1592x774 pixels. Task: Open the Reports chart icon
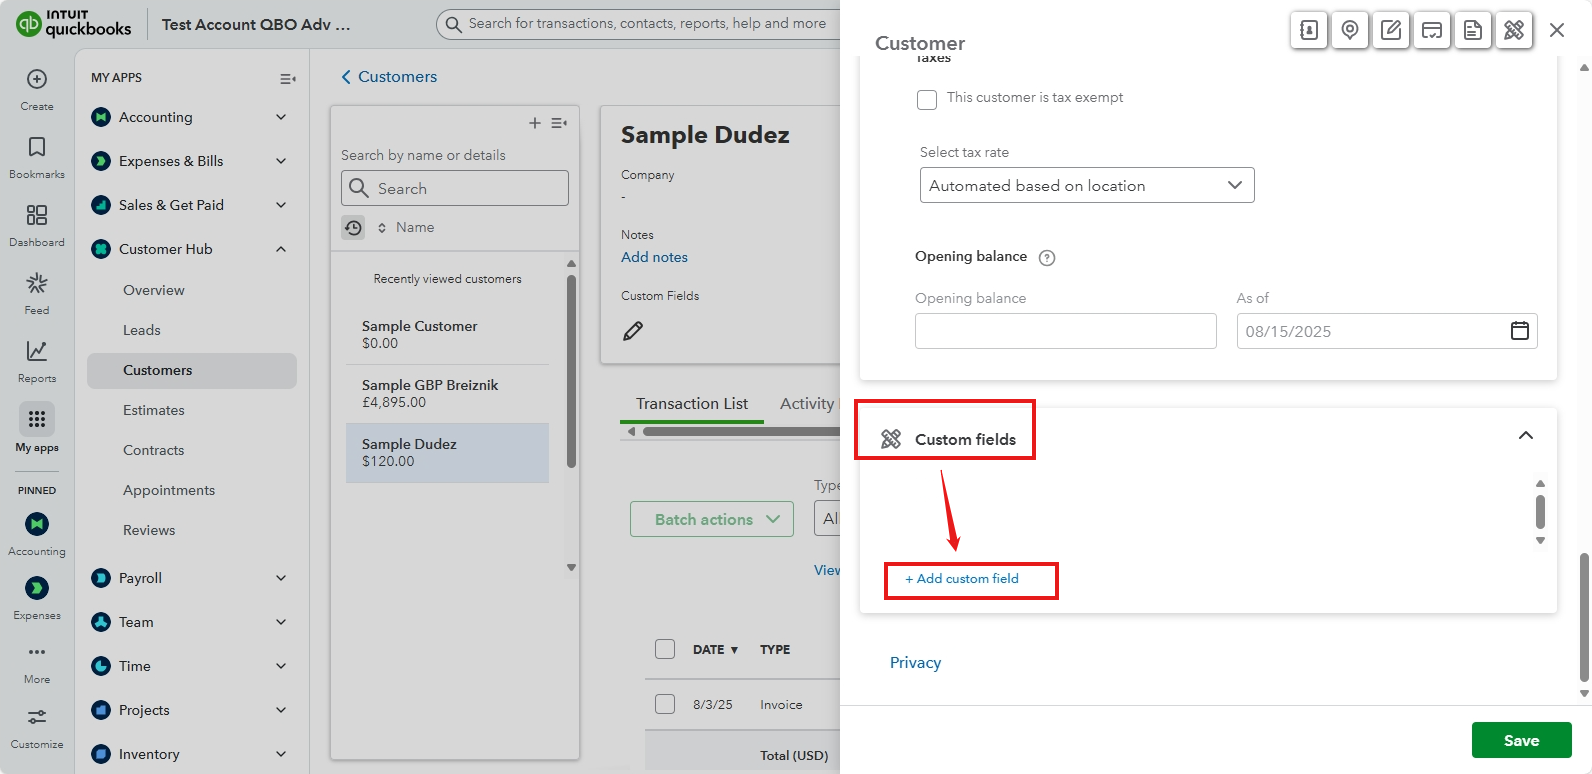coord(37,352)
